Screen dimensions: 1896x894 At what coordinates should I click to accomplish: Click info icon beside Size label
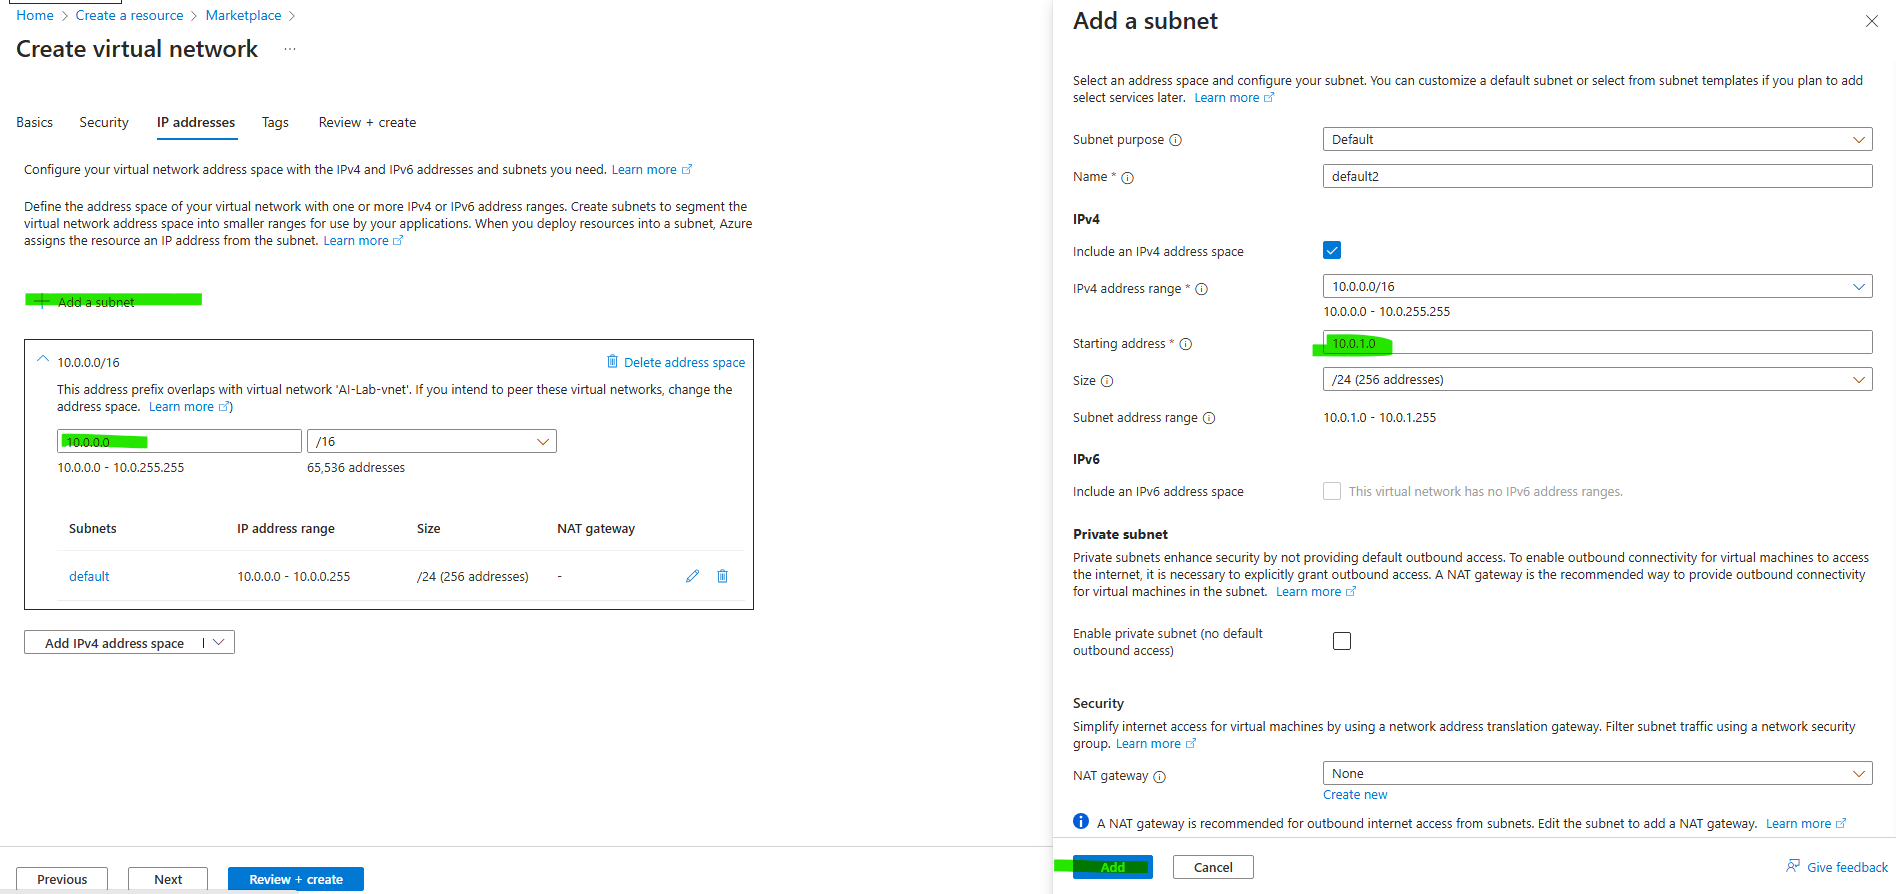1107,381
